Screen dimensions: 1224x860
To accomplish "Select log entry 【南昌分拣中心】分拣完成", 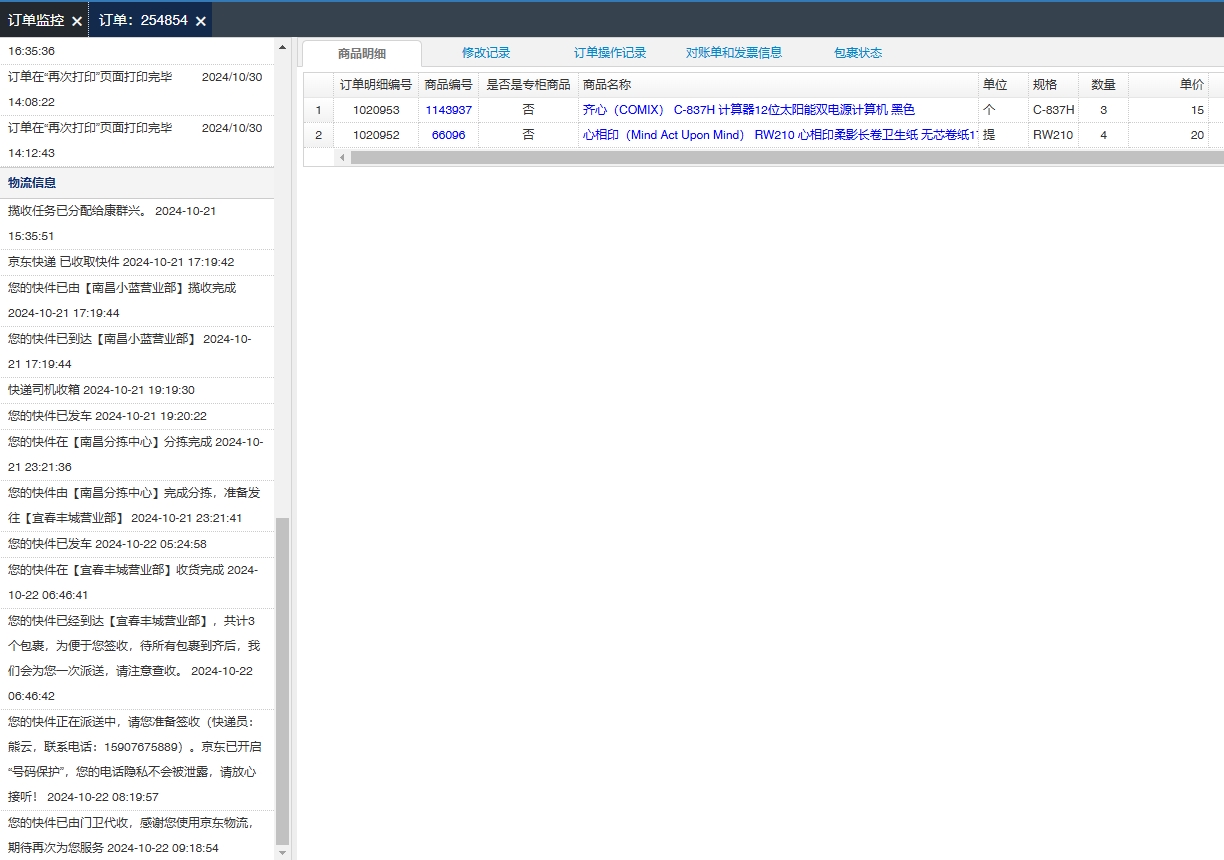I will [137, 454].
